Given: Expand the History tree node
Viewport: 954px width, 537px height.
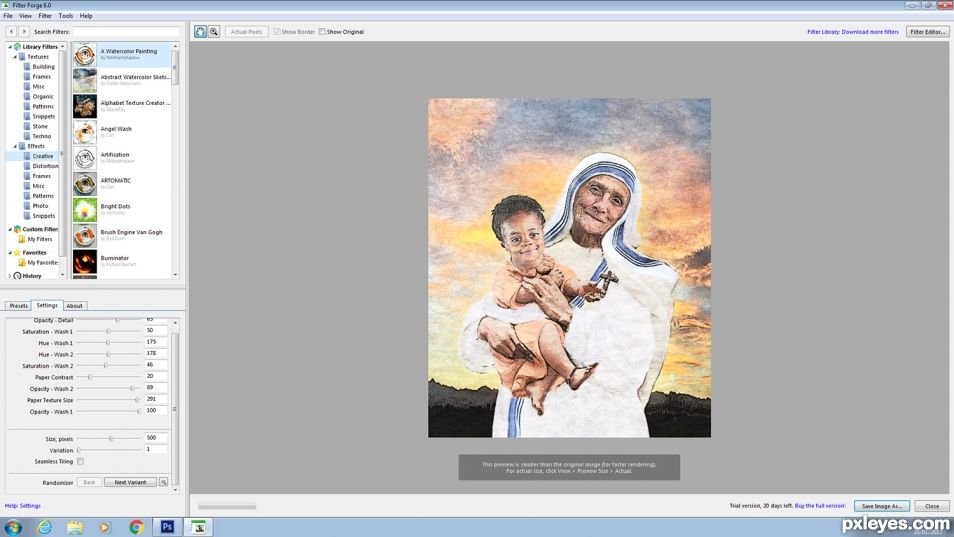Looking at the screenshot, I should tap(10, 275).
